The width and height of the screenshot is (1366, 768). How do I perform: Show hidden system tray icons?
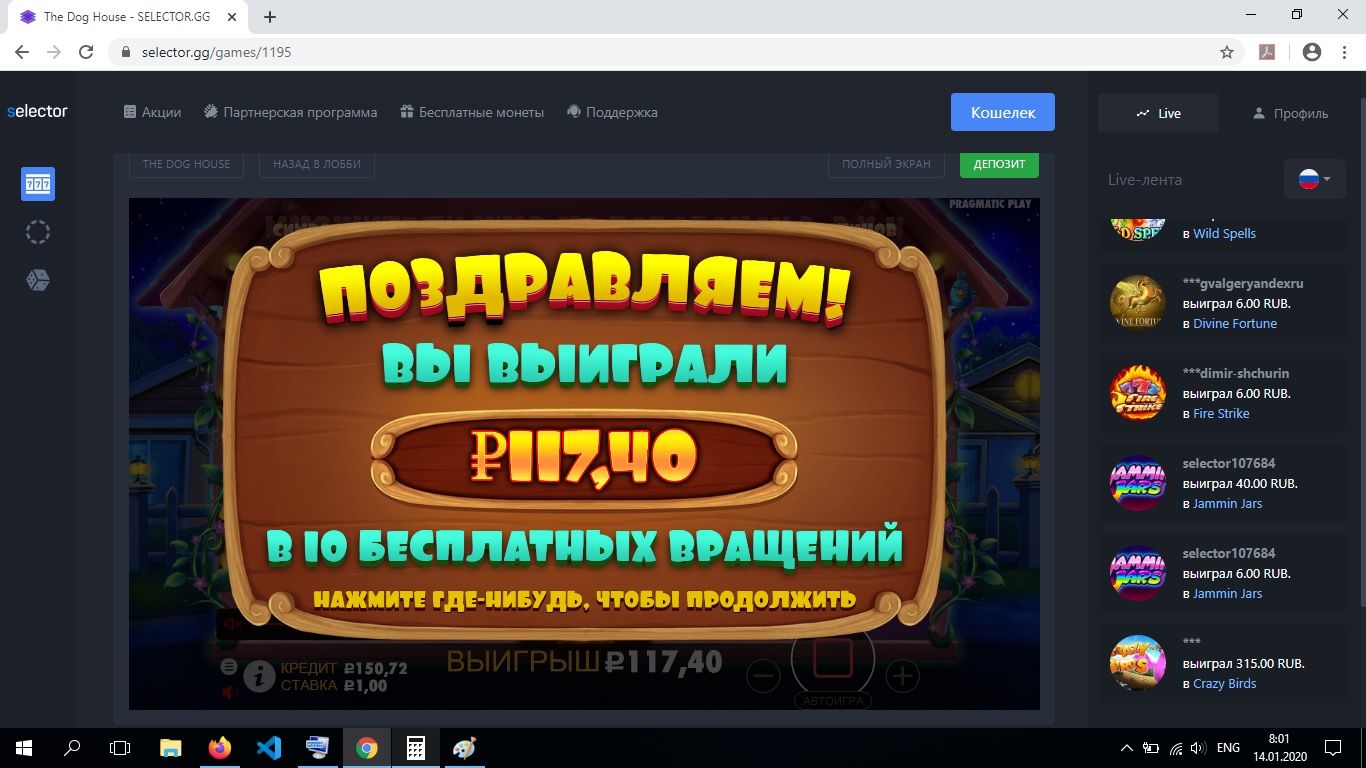pyautogui.click(x=1127, y=748)
